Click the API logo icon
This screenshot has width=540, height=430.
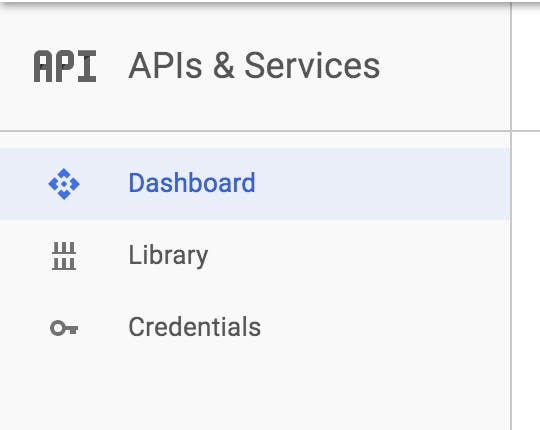point(65,66)
